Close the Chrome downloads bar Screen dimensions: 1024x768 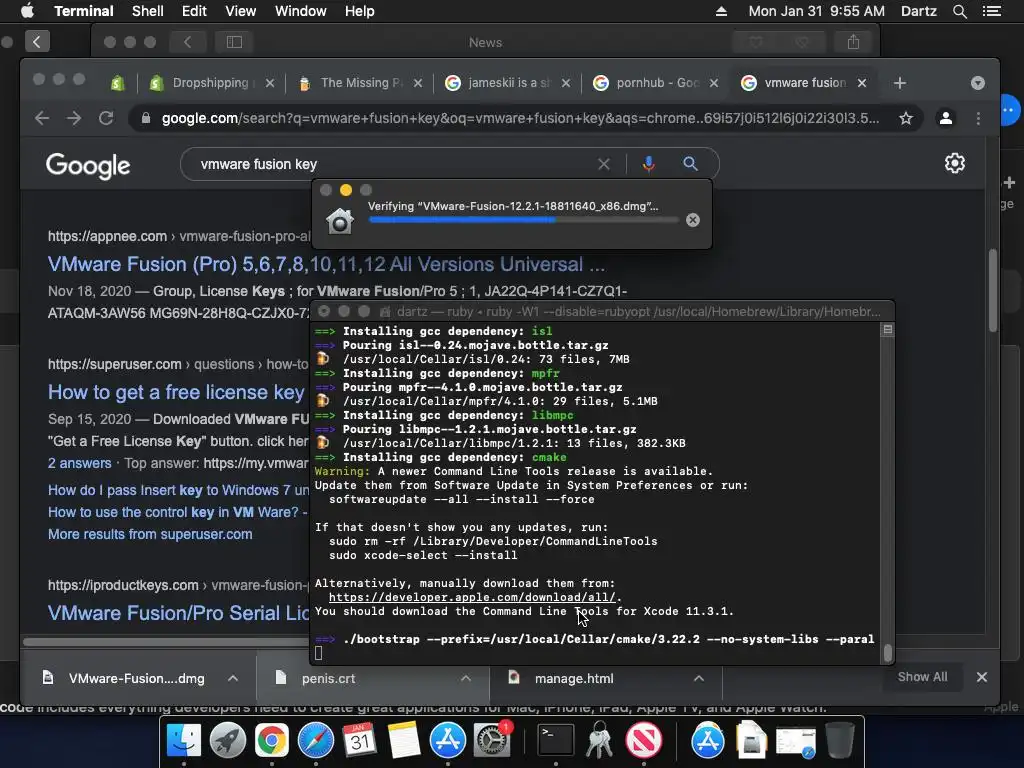(982, 677)
